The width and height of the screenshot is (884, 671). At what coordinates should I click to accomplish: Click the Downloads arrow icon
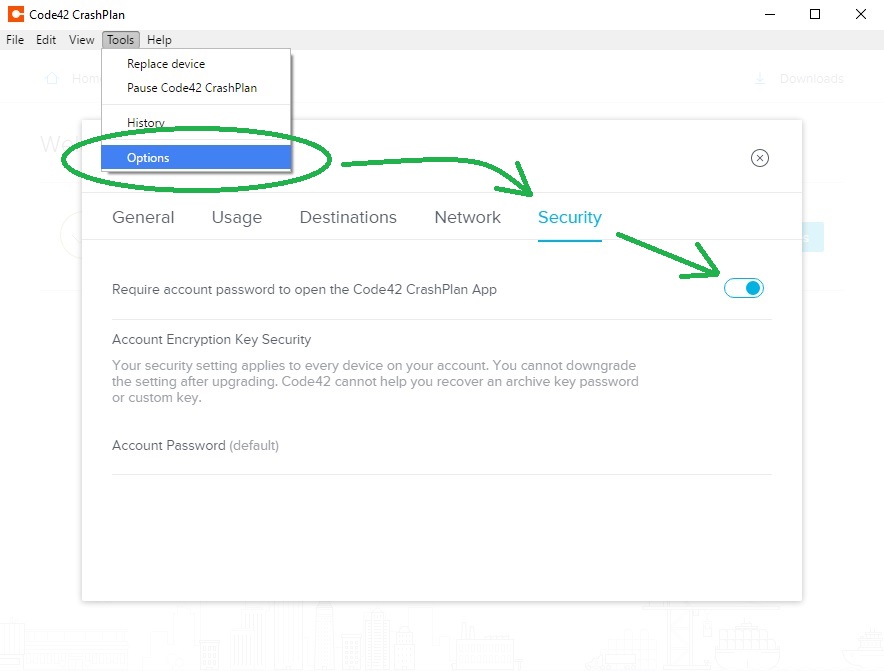click(760, 79)
